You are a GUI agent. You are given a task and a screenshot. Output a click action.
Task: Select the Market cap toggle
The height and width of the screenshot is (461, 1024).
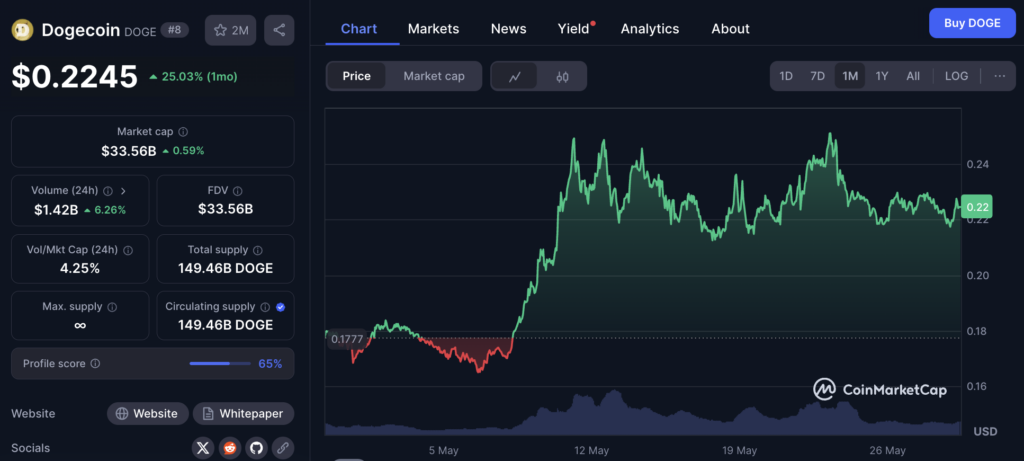coord(434,76)
